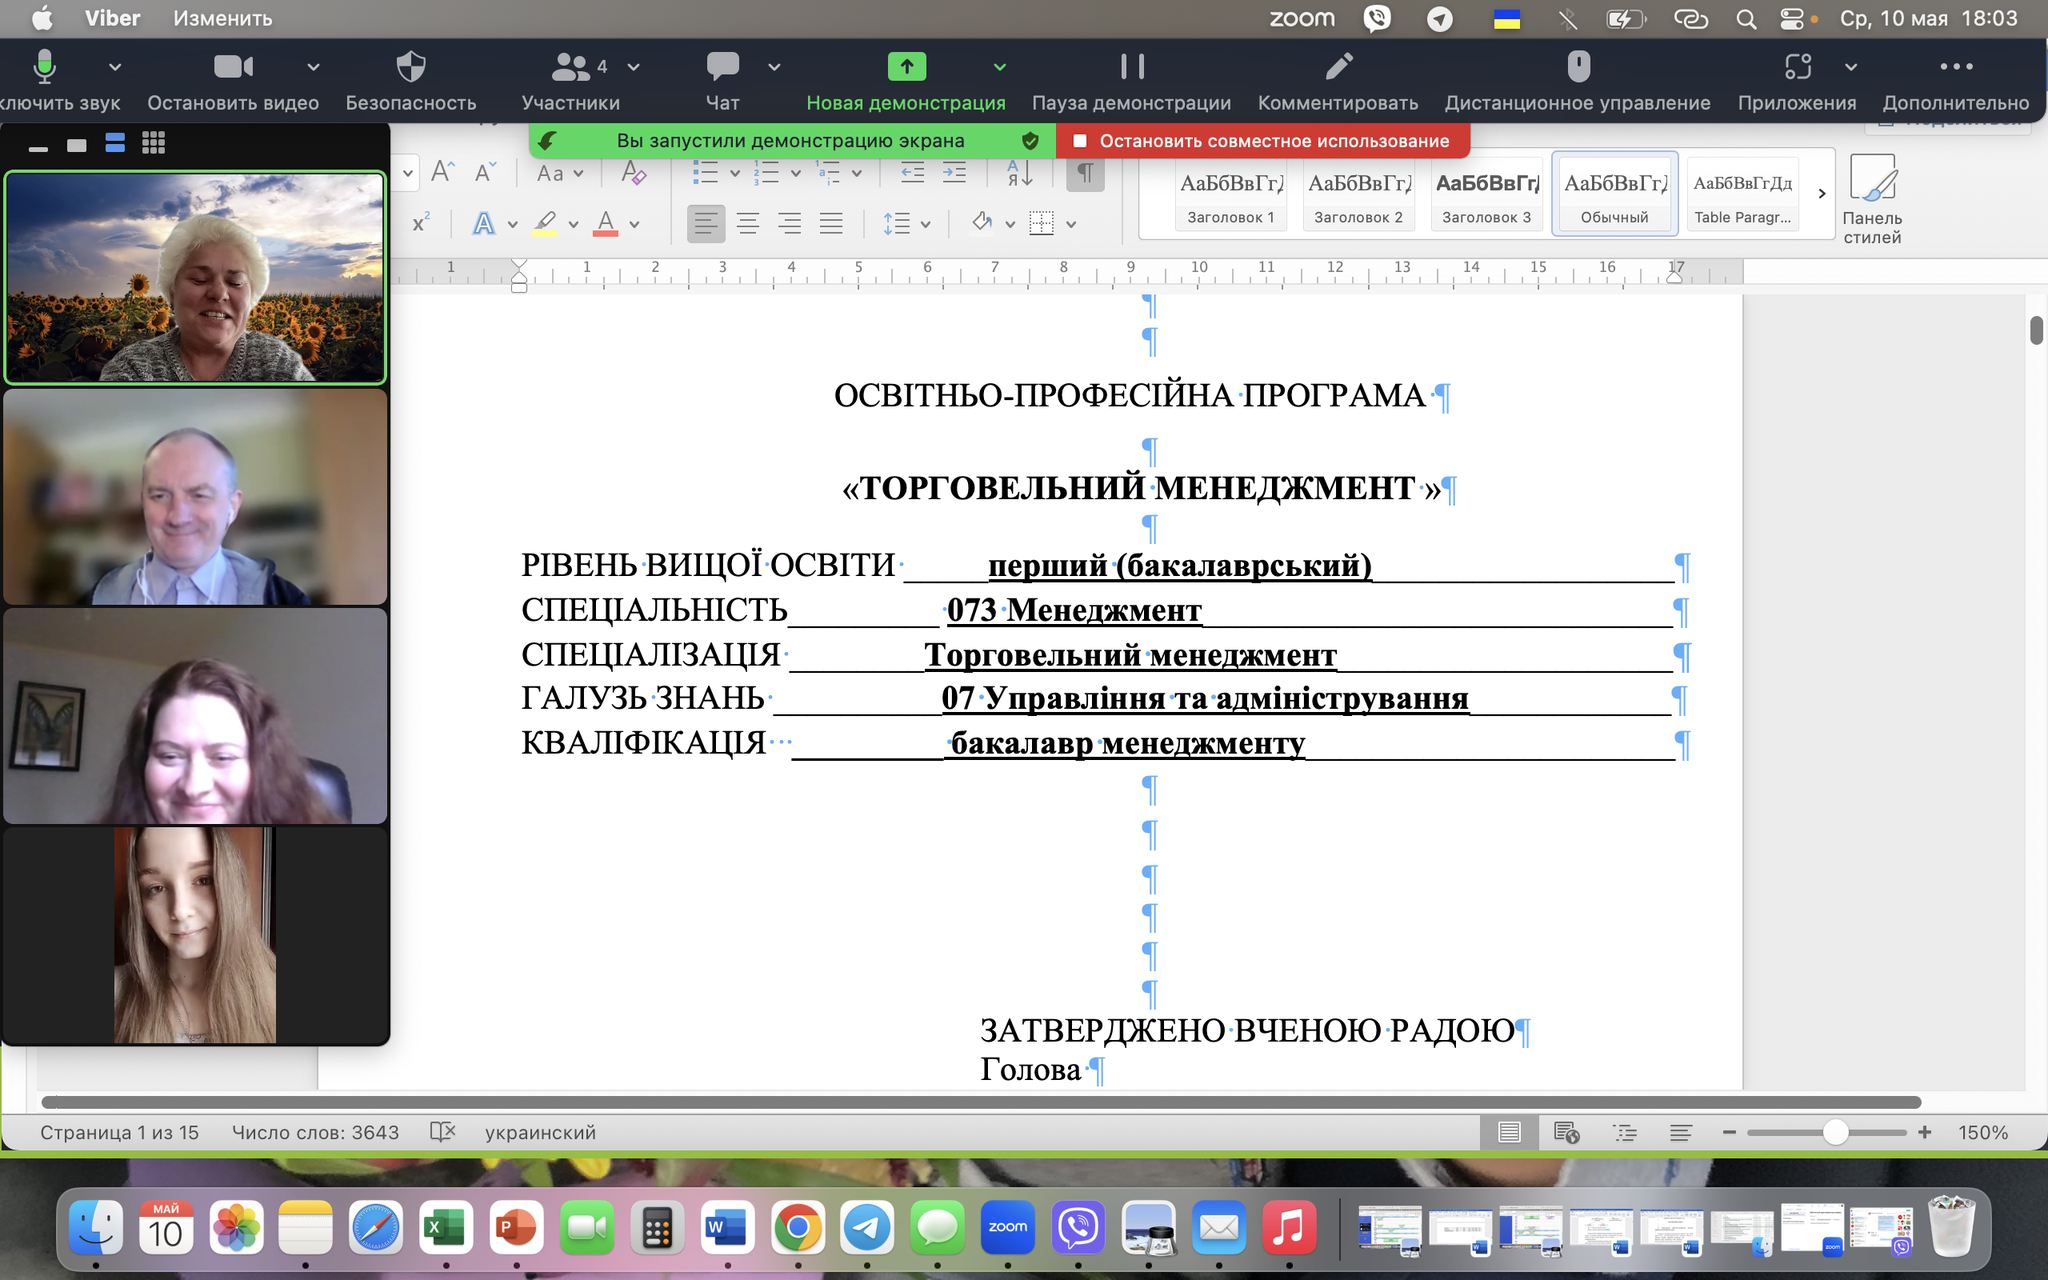Increase font size in Word
The height and width of the screenshot is (1280, 2048).
(x=442, y=172)
